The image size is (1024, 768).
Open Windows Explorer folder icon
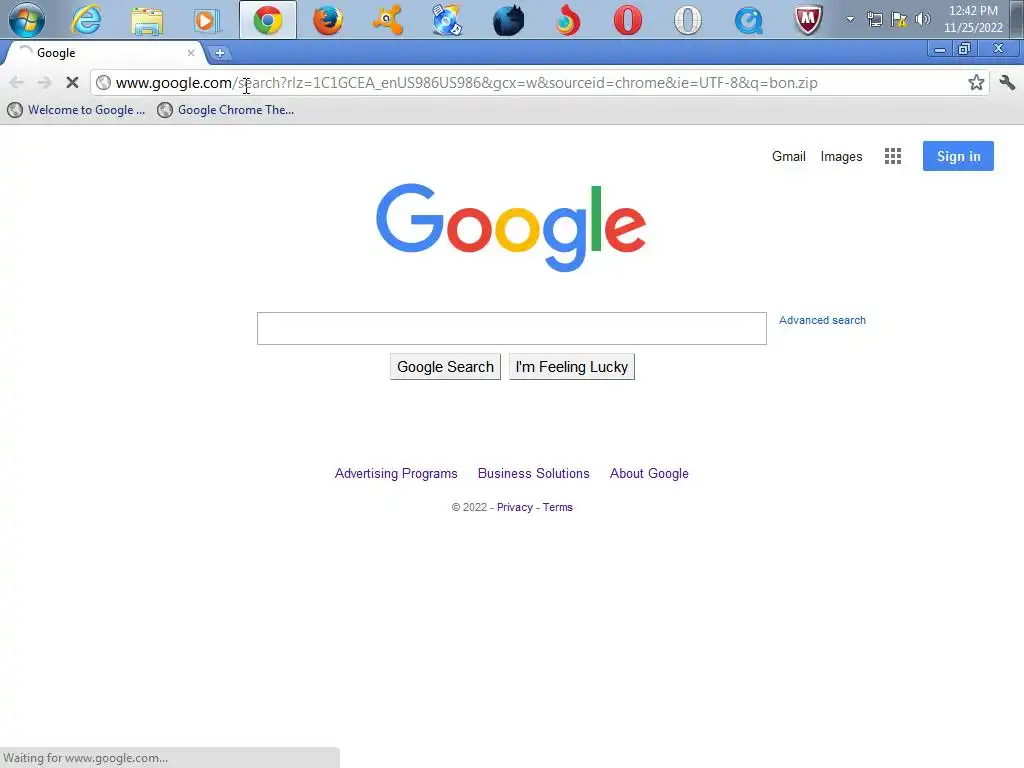click(146, 20)
